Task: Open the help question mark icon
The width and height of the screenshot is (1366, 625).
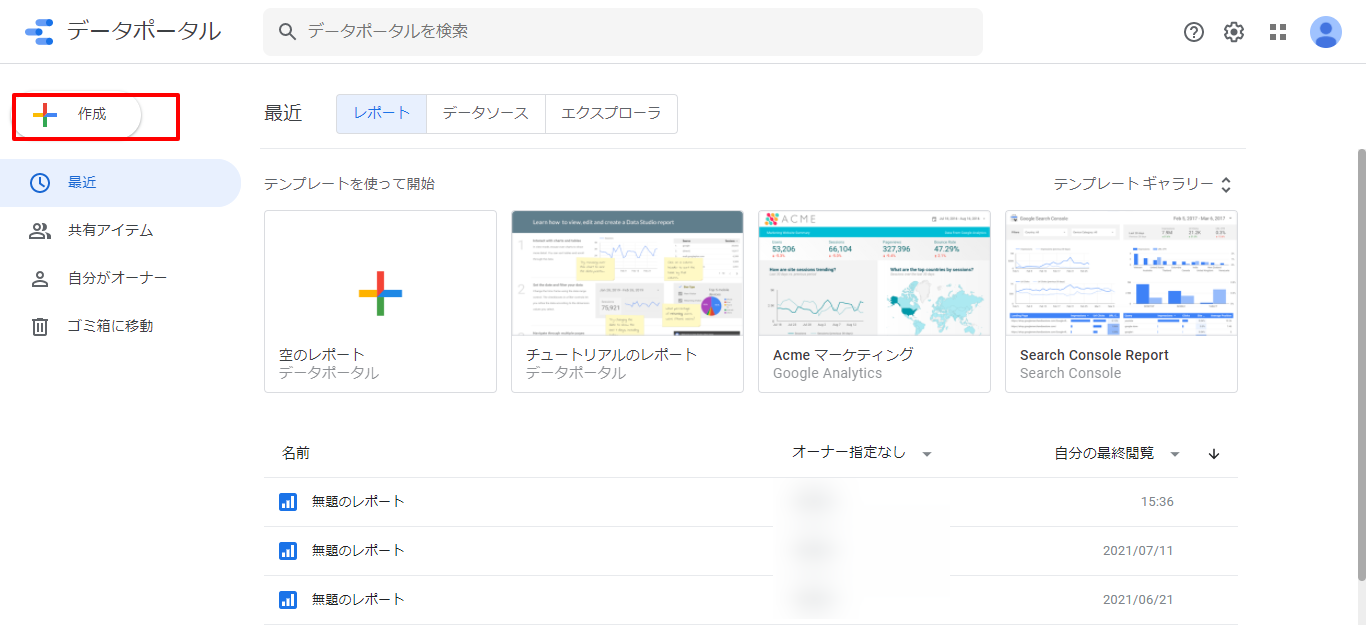Action: (x=1194, y=32)
